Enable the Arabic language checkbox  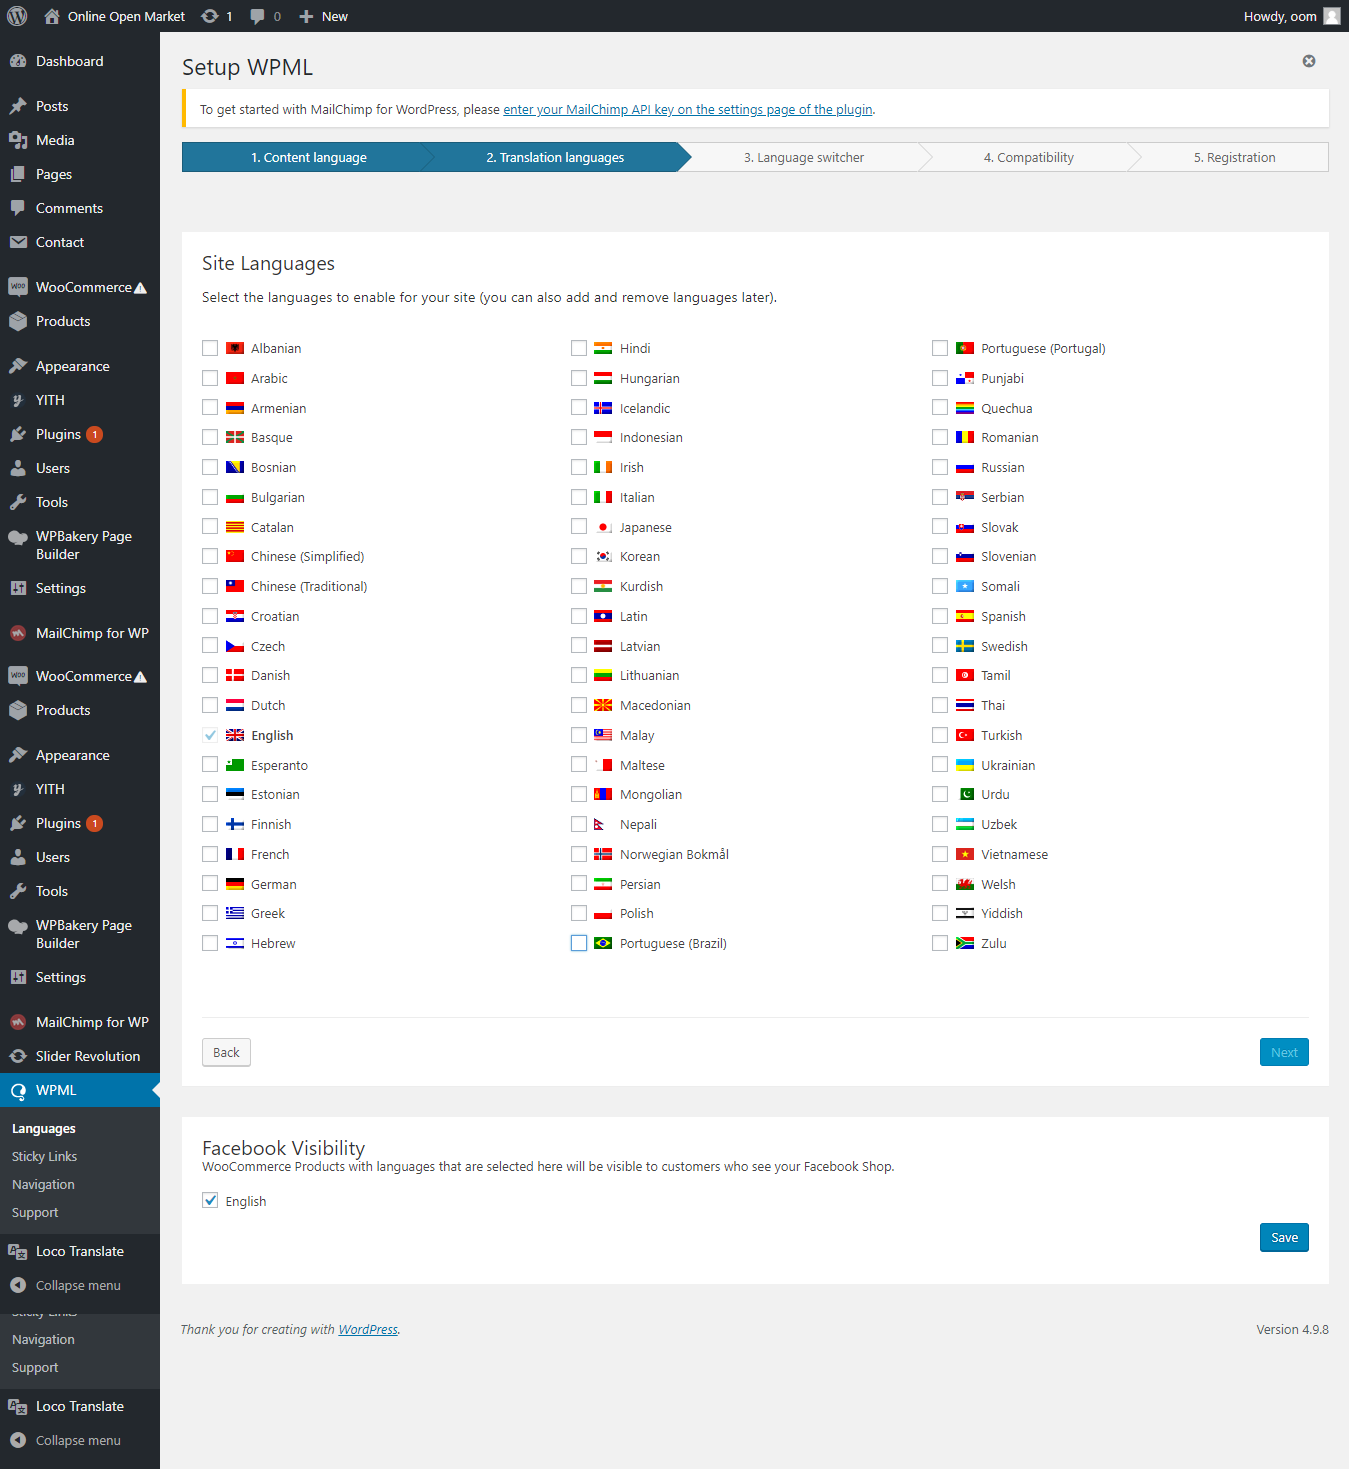click(x=210, y=378)
